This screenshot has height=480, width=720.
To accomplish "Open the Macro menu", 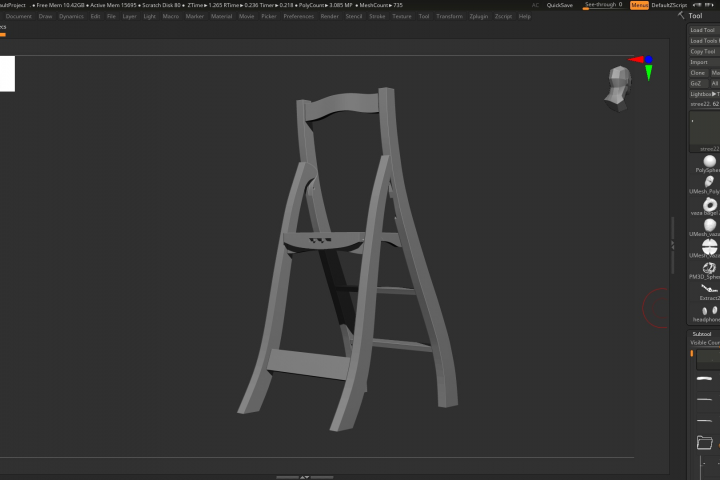I will (x=171, y=16).
